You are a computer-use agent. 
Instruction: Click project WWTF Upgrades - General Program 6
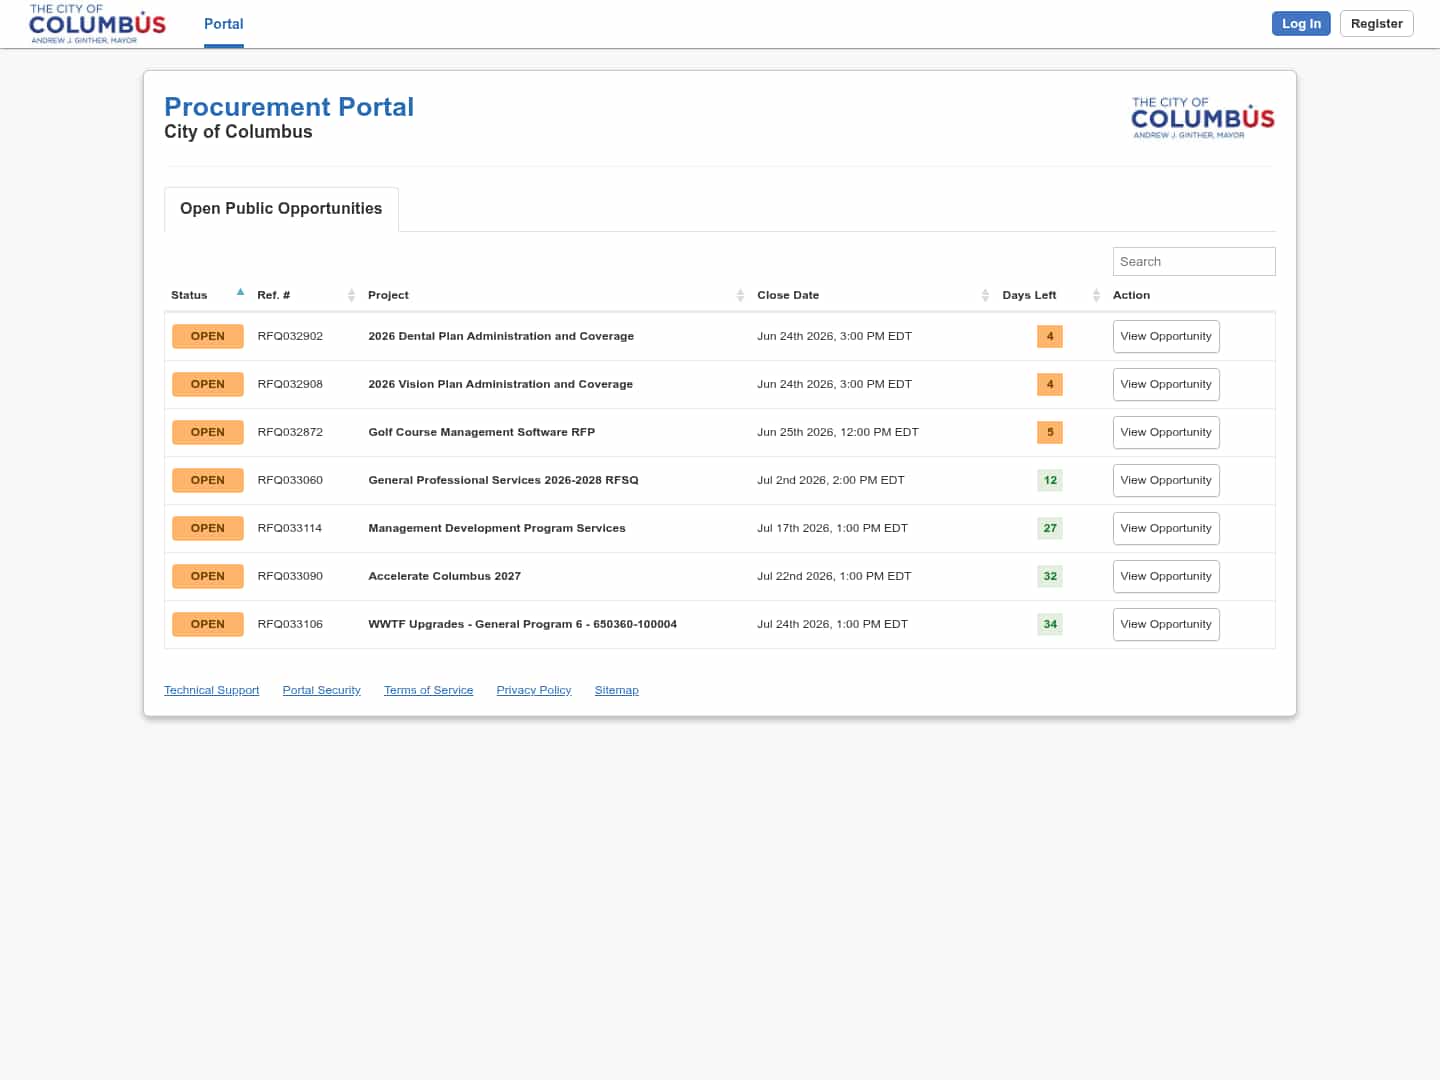click(522, 624)
